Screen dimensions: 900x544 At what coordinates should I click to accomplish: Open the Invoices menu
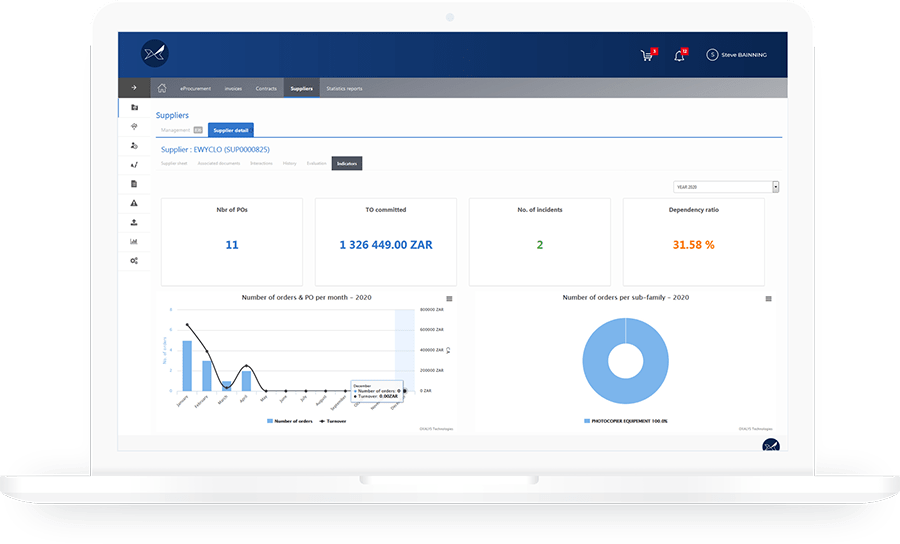233,88
